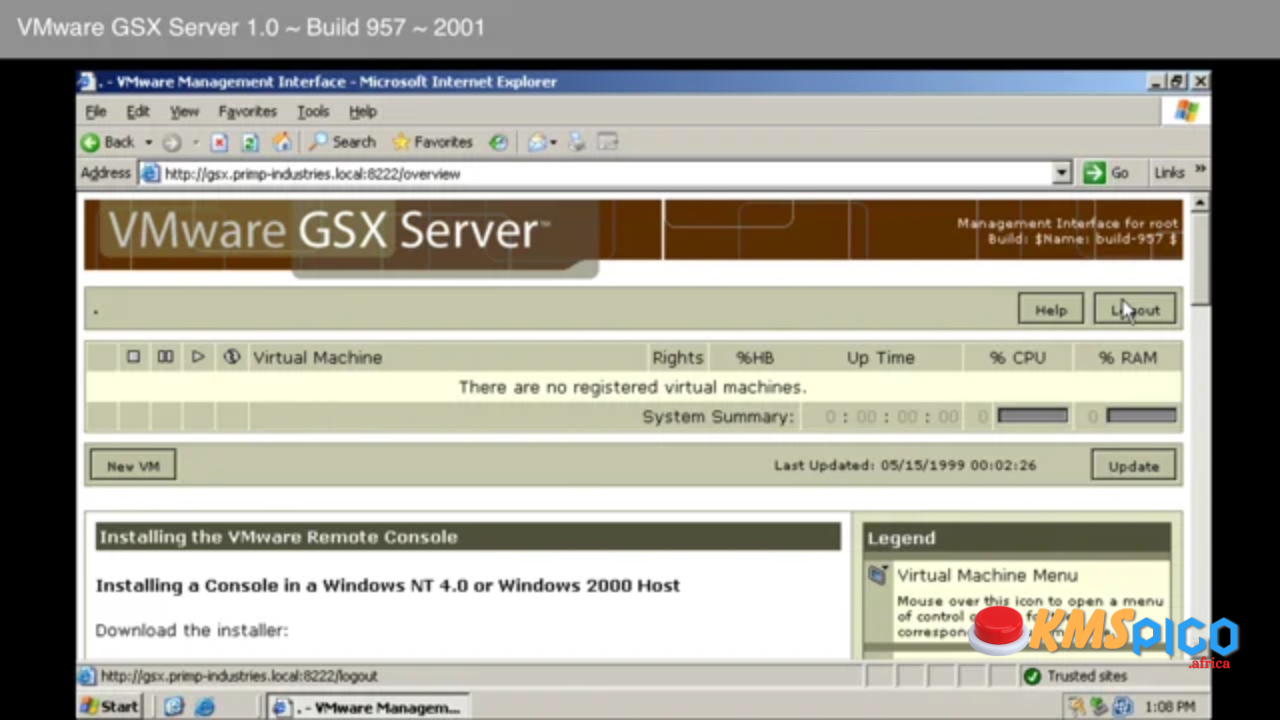1280x720 pixels.
Task: Click the Last Updated timestamp text
Action: pos(905,466)
